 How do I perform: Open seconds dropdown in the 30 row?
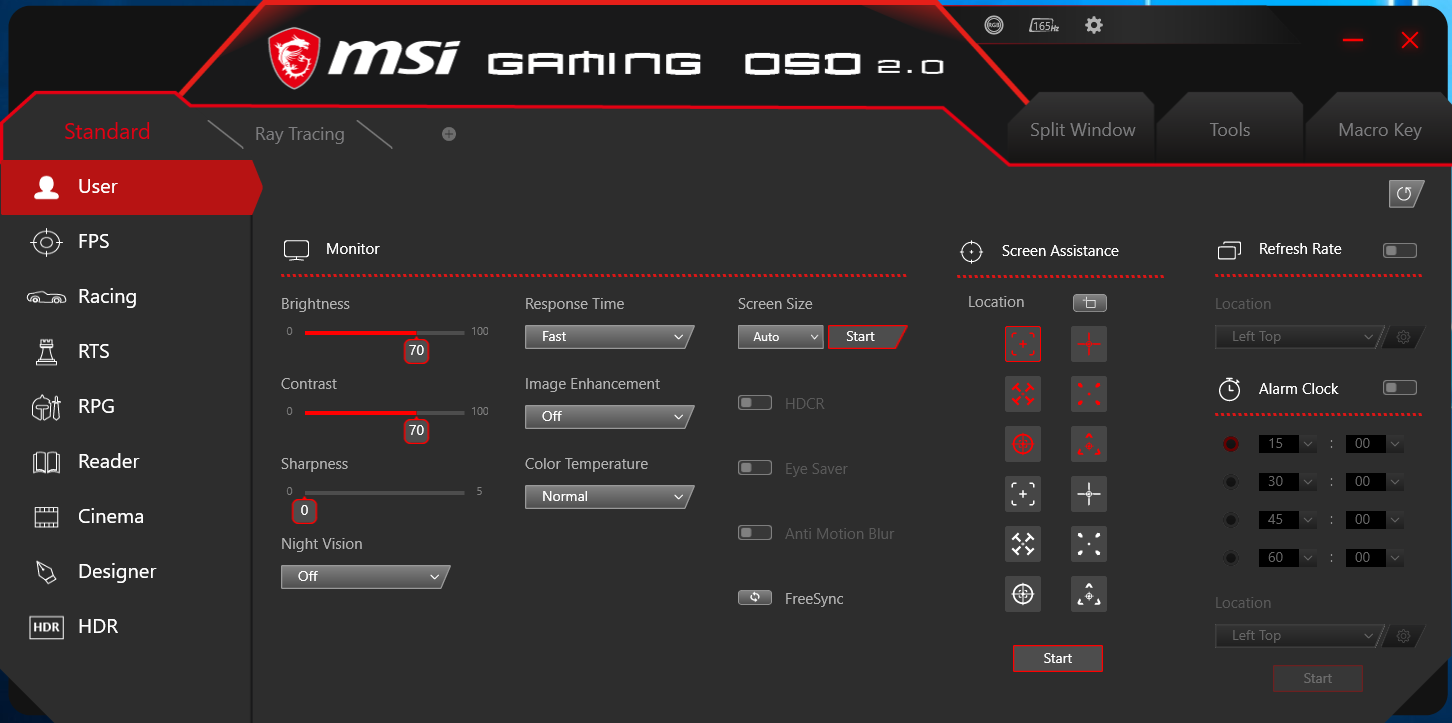[1374, 482]
